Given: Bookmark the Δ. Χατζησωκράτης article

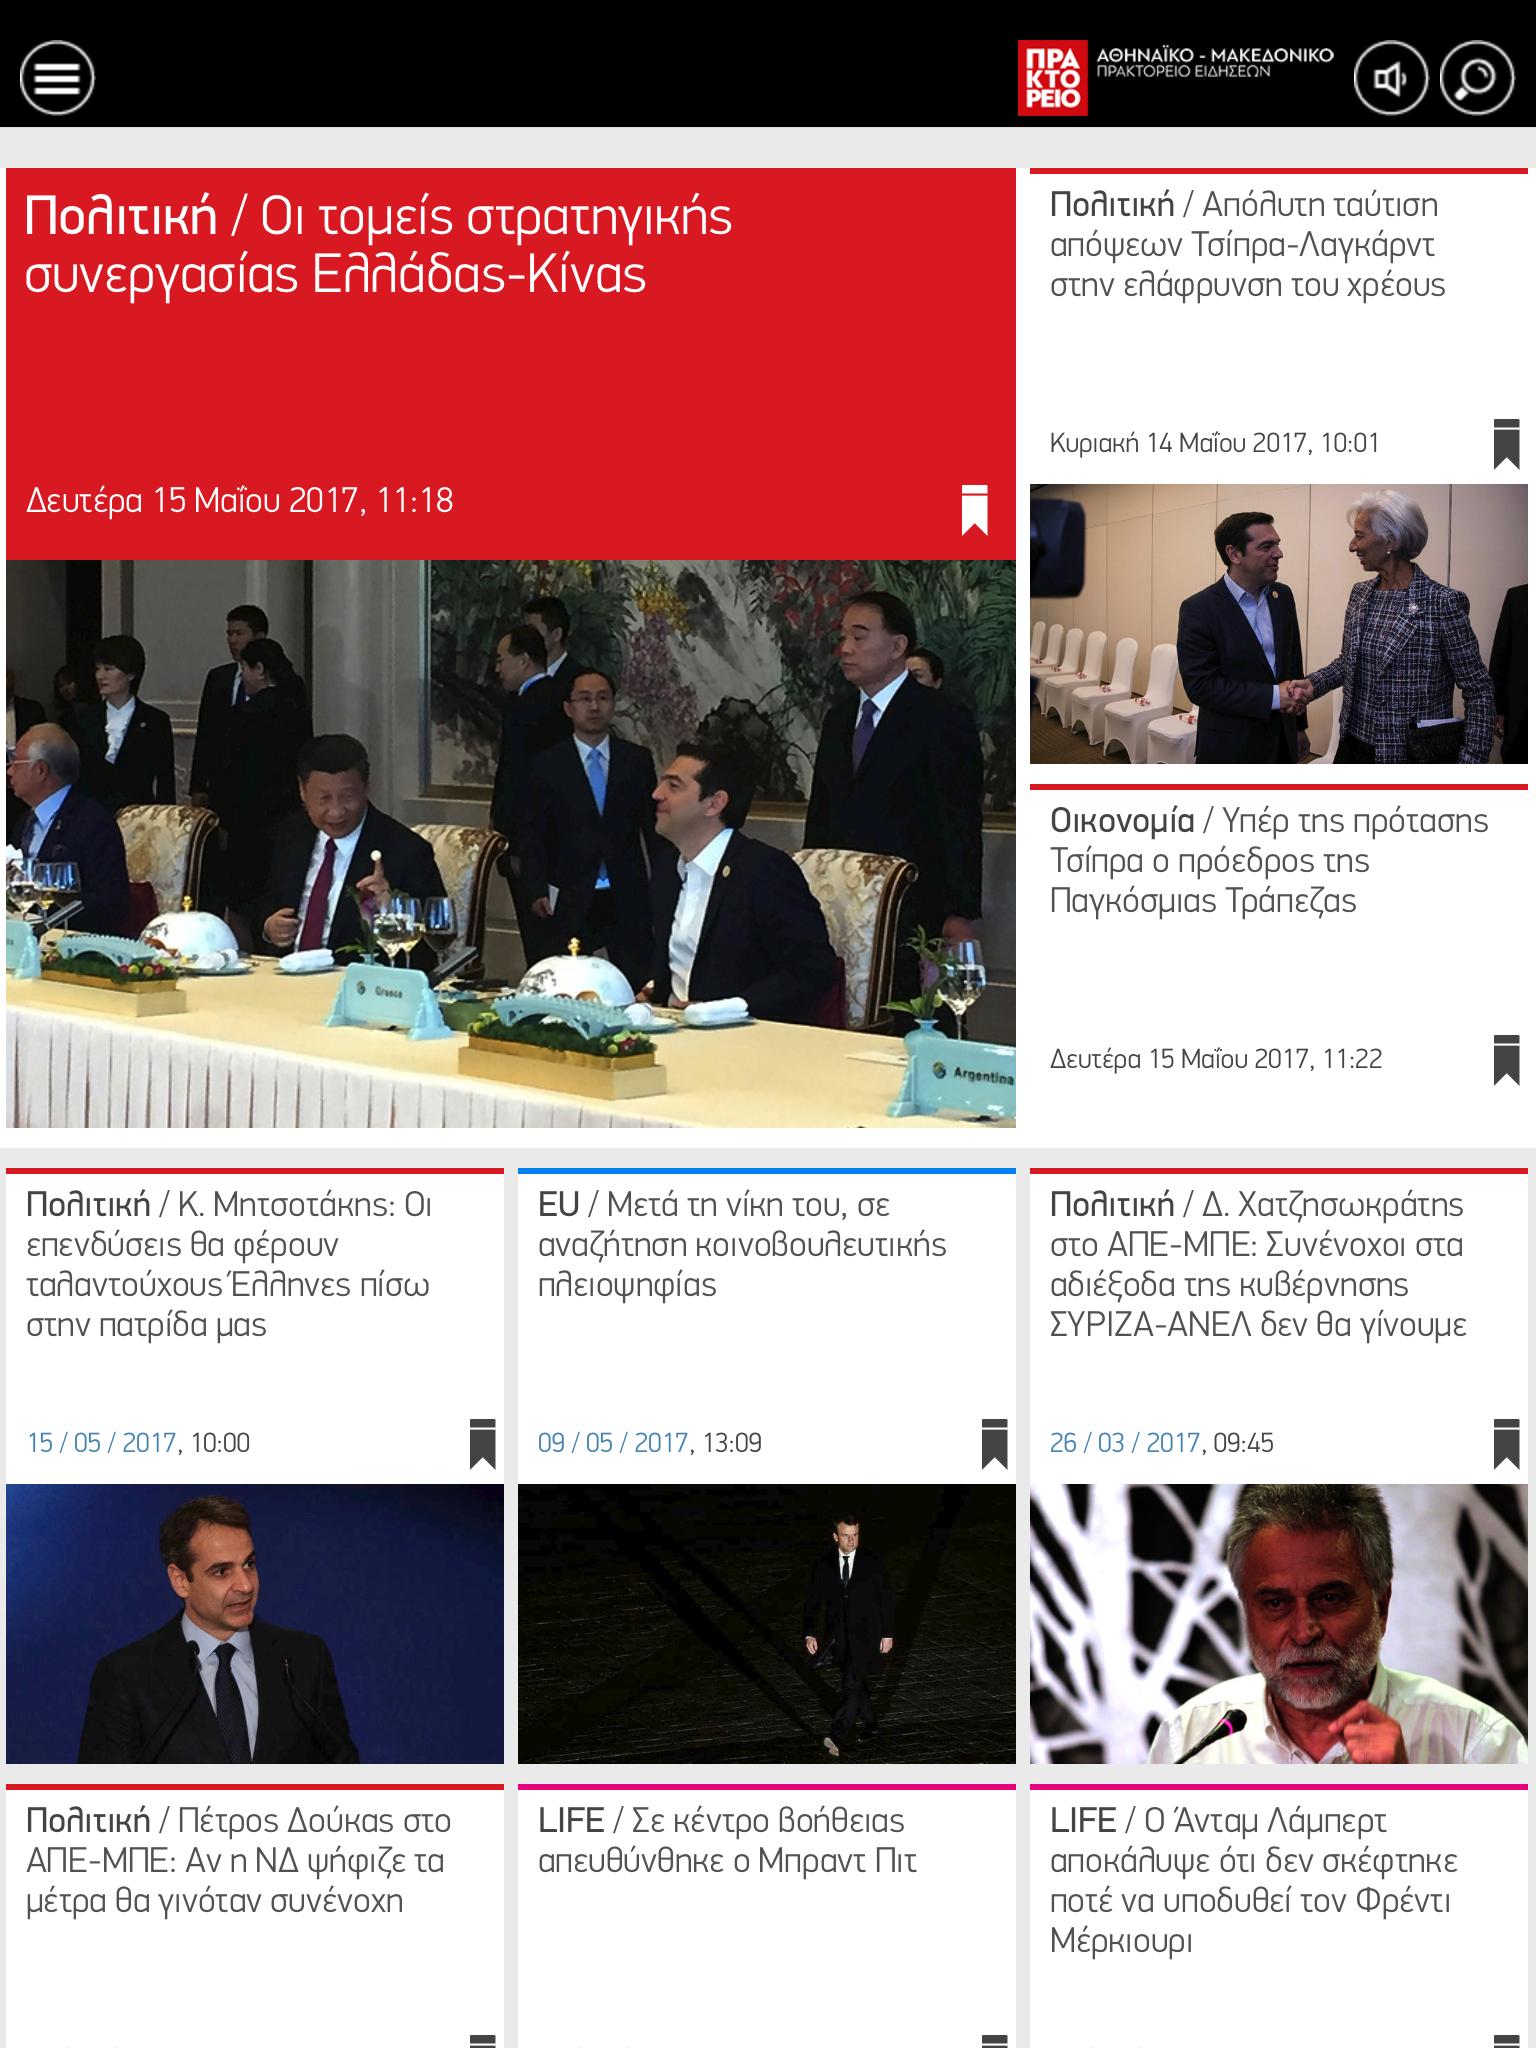Looking at the screenshot, I should pos(1506,1443).
